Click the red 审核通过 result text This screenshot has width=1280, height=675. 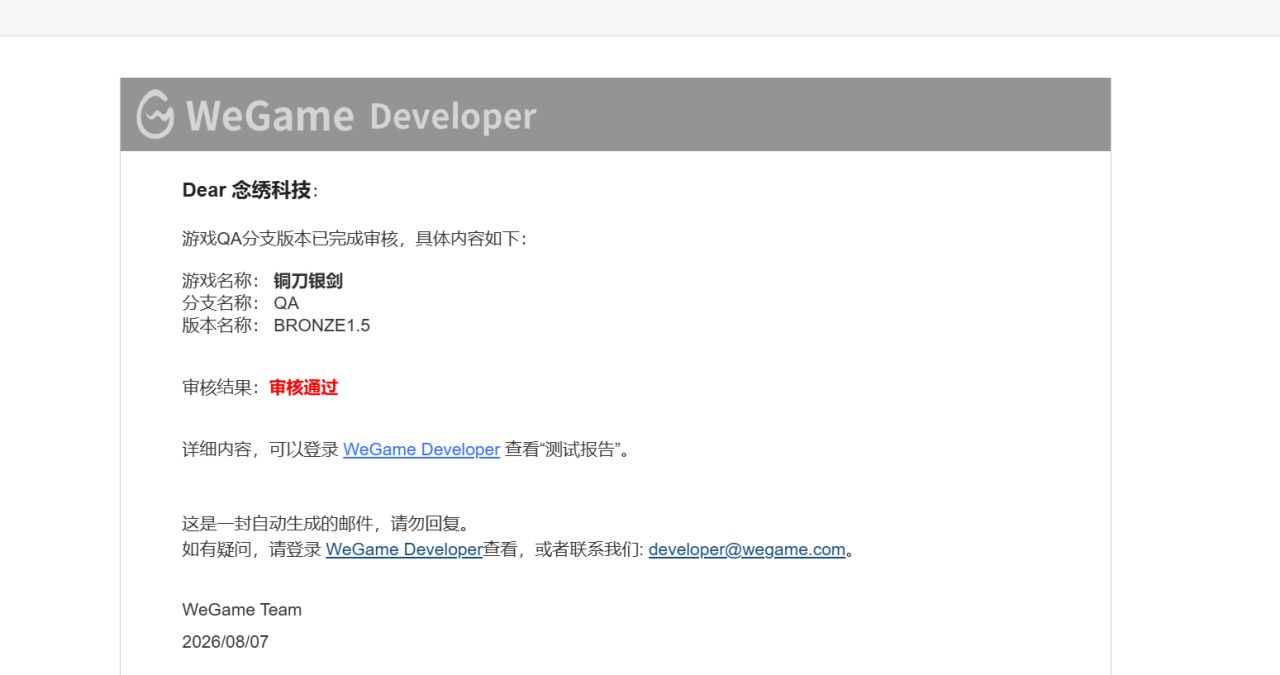304,387
